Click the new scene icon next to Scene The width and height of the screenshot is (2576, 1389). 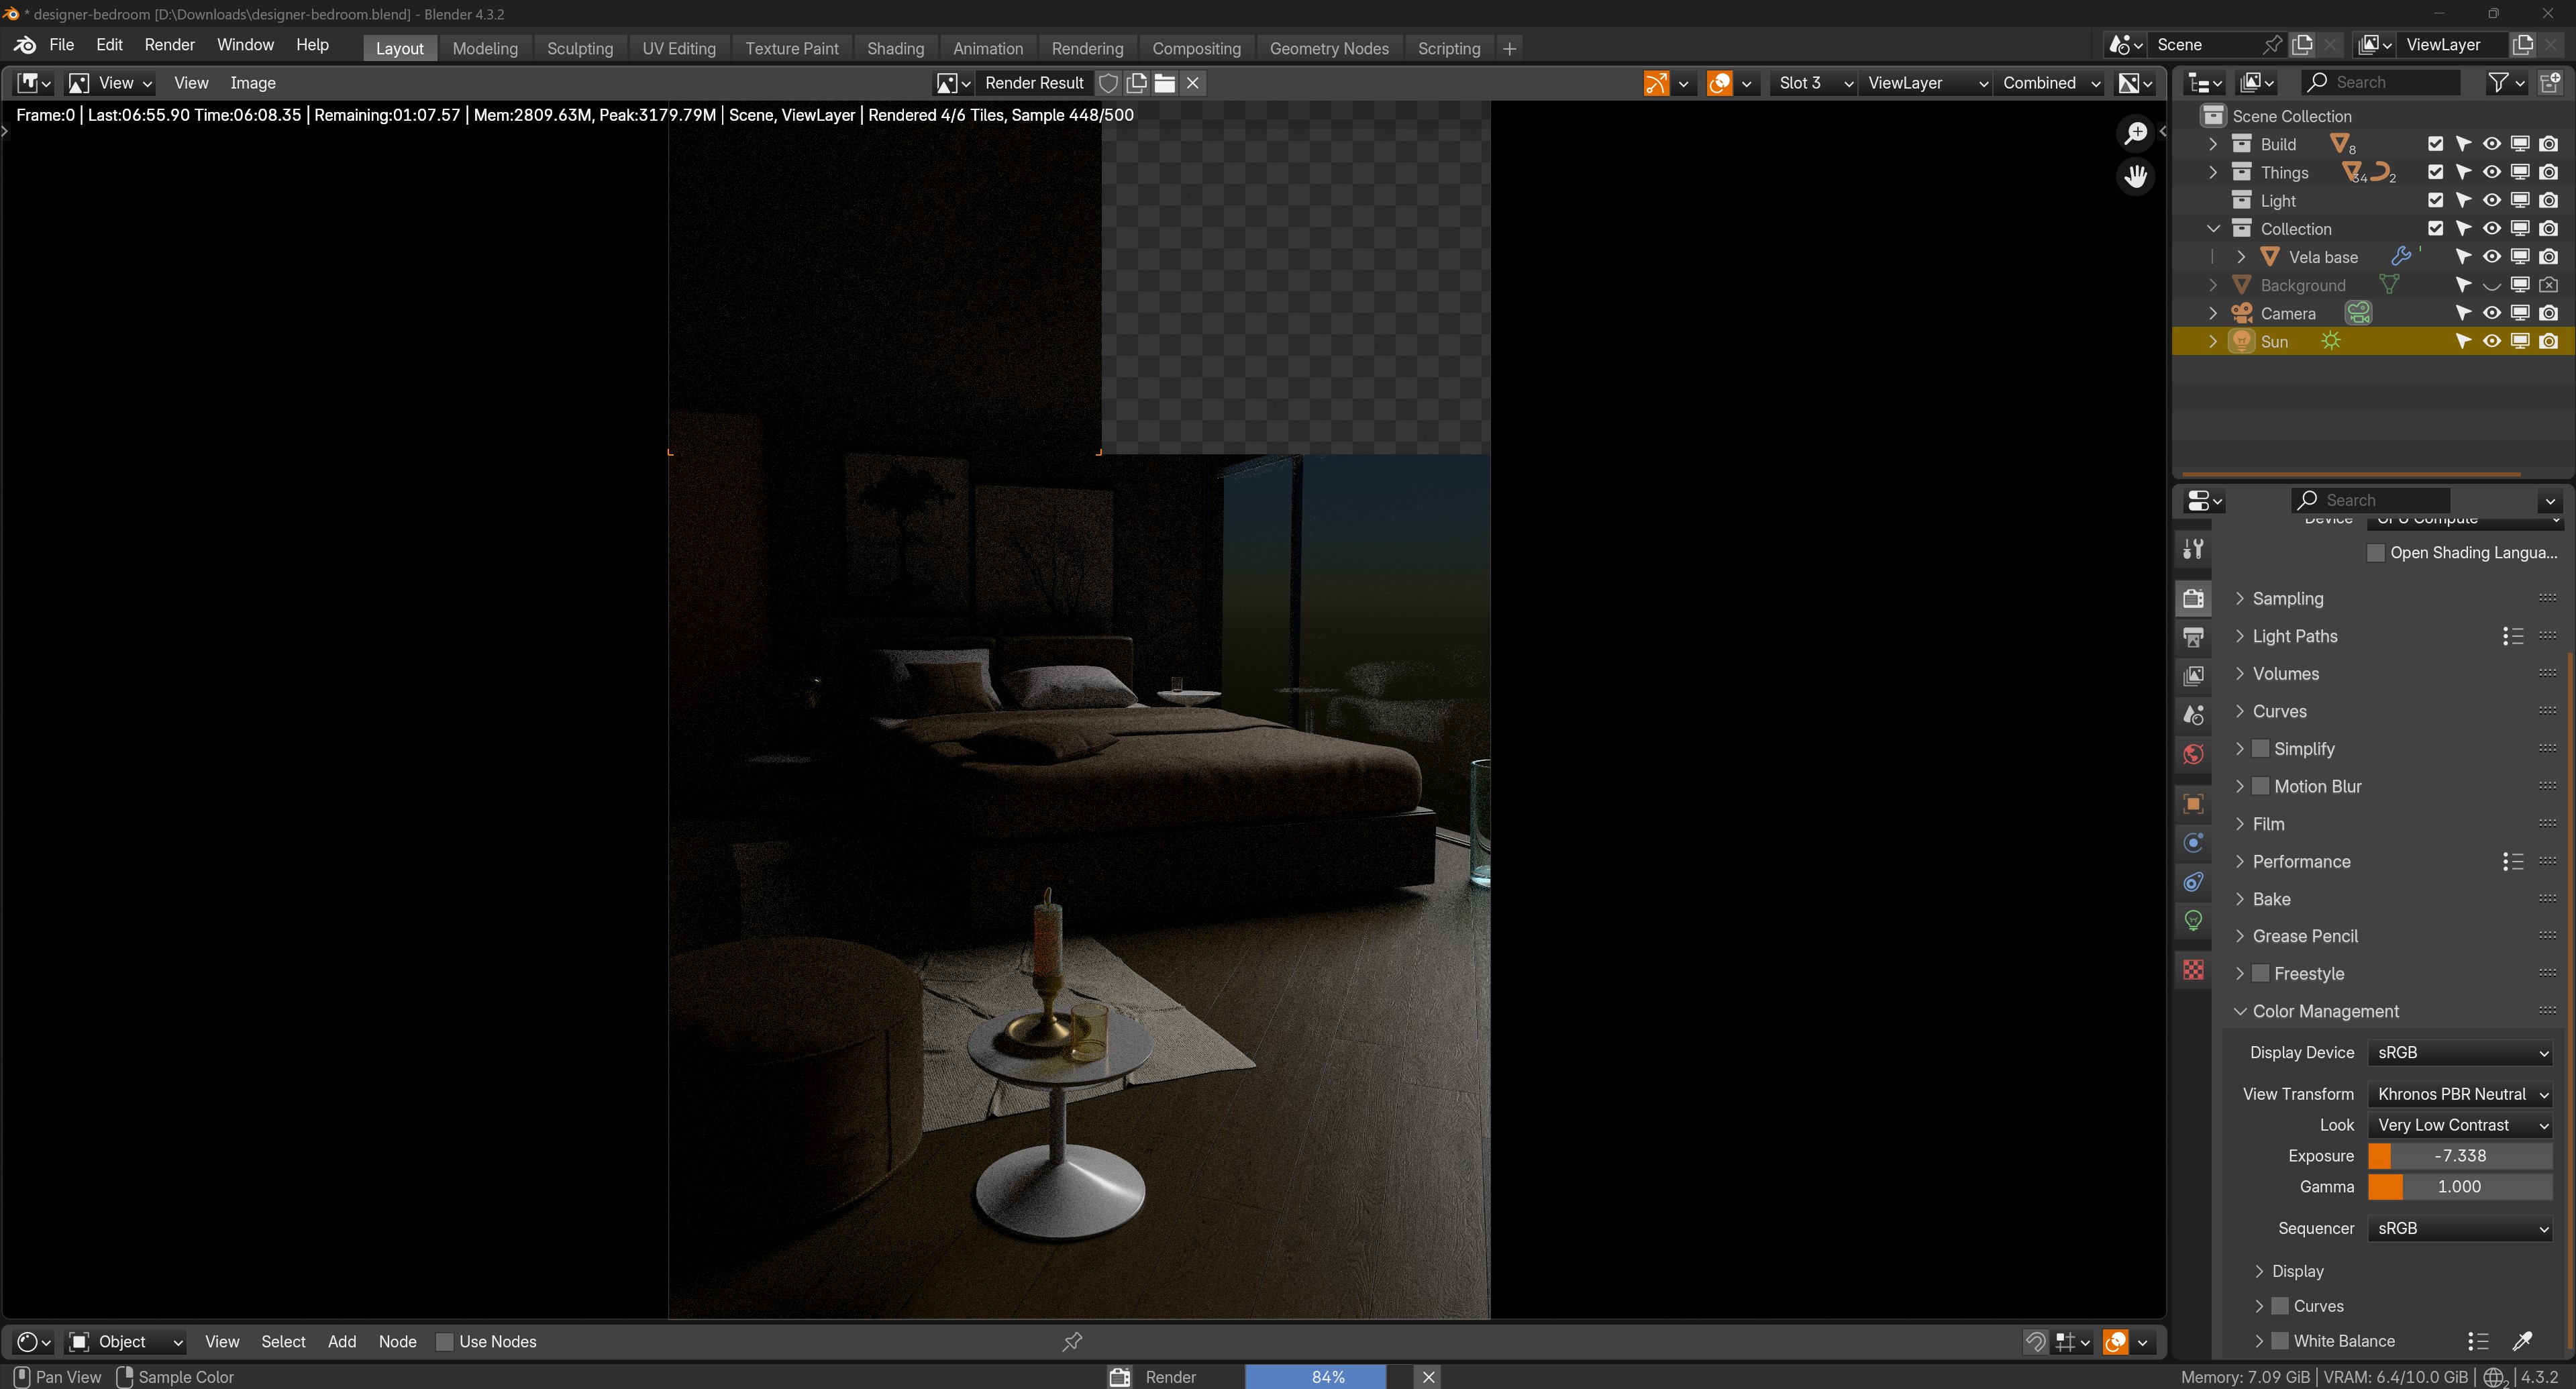click(2303, 45)
